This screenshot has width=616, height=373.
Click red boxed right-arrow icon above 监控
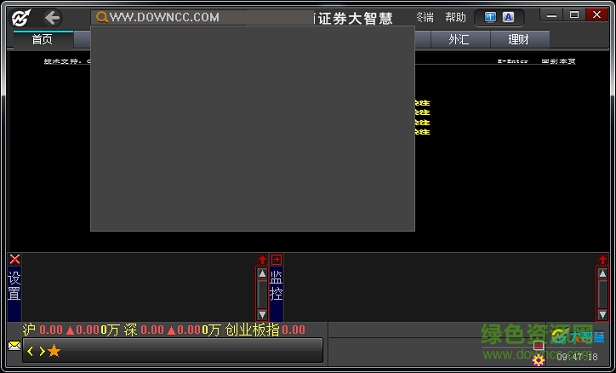[x=277, y=259]
